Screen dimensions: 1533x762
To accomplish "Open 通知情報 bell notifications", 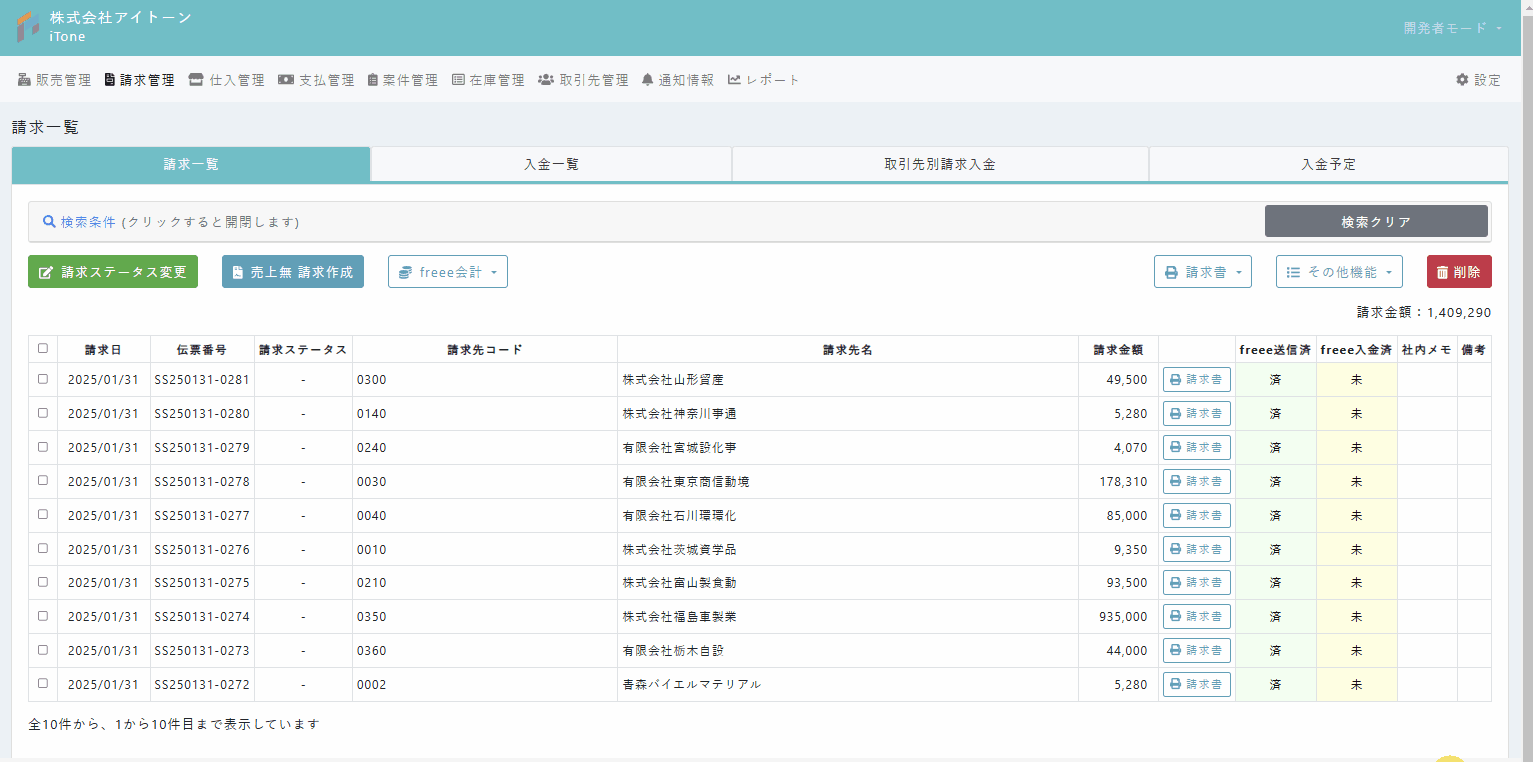I will (x=677, y=80).
